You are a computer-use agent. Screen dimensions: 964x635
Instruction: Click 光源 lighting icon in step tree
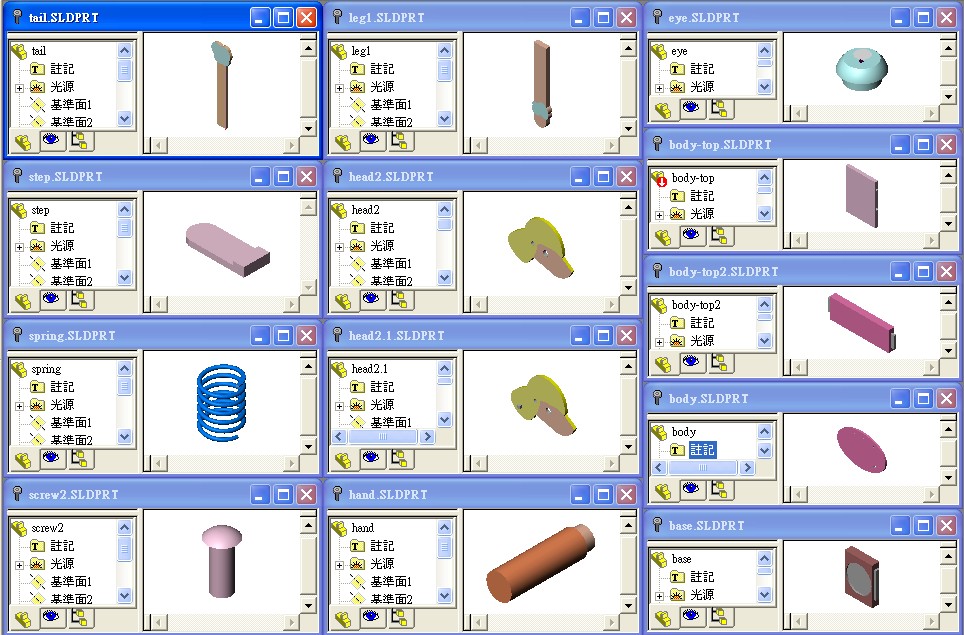38,246
